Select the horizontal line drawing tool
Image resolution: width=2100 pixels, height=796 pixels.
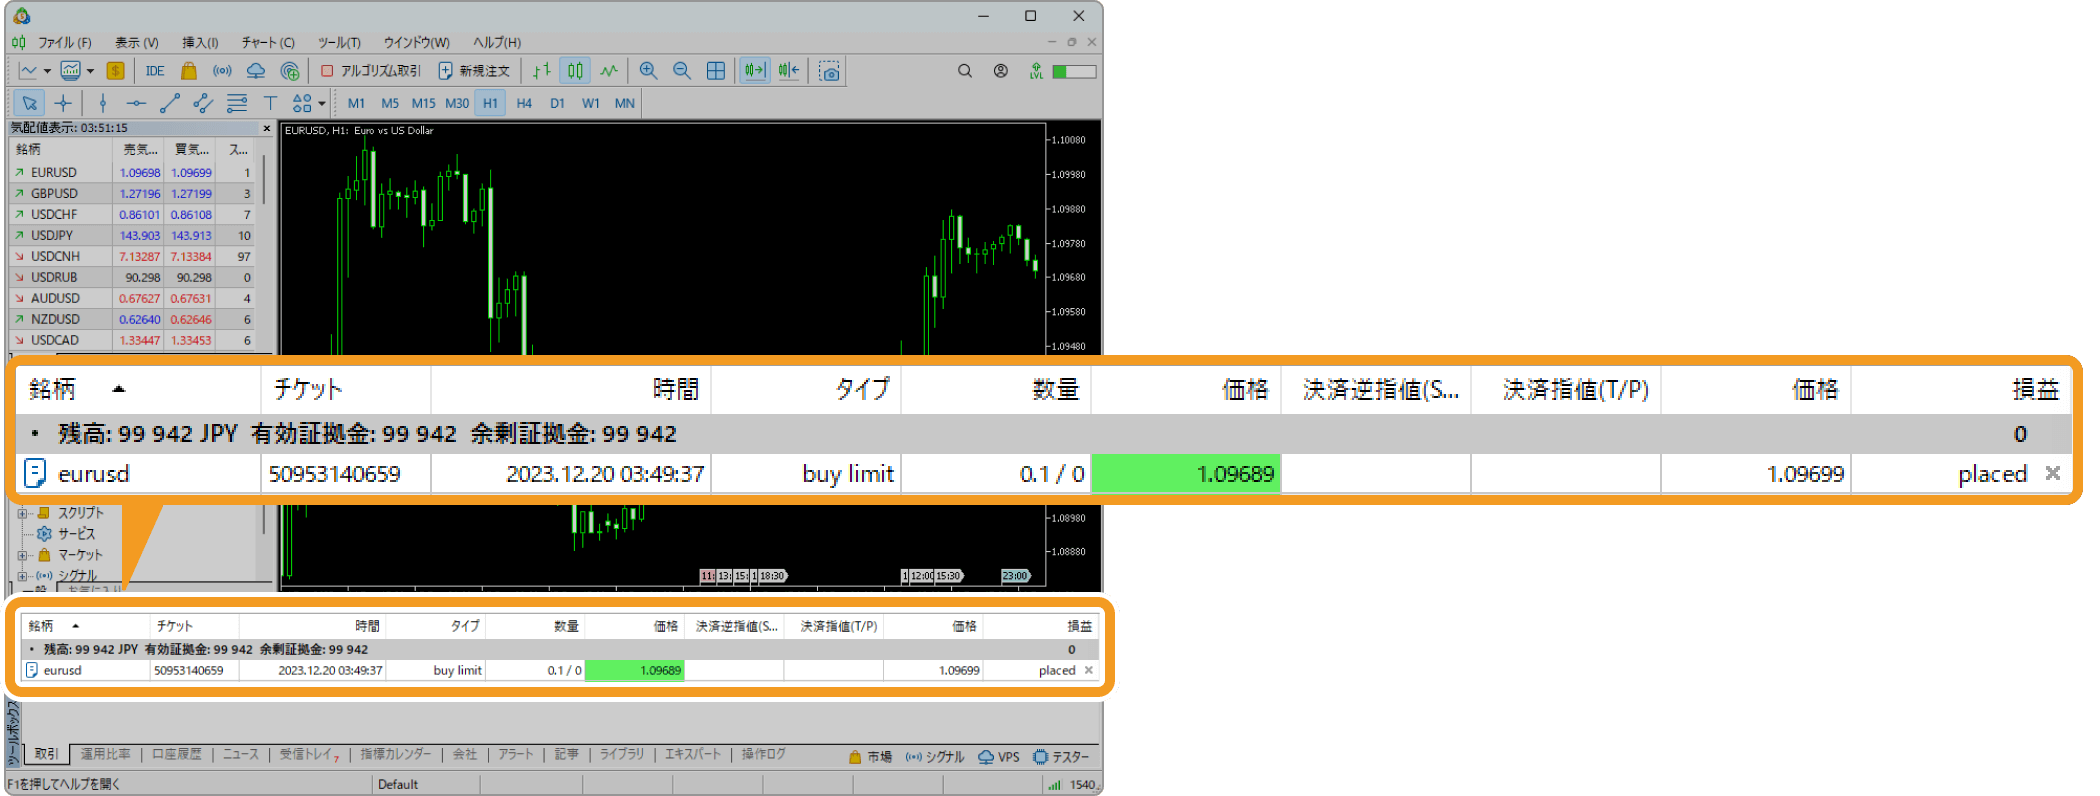tap(136, 103)
